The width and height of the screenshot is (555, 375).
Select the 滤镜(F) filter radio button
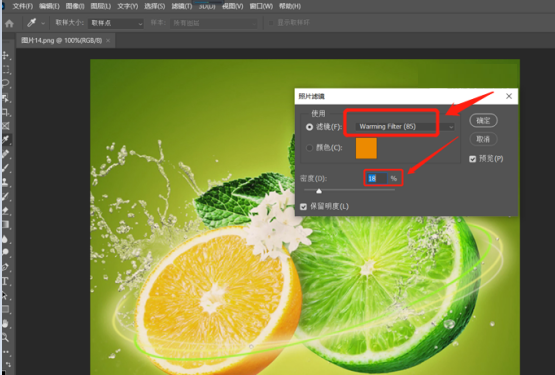coord(309,127)
